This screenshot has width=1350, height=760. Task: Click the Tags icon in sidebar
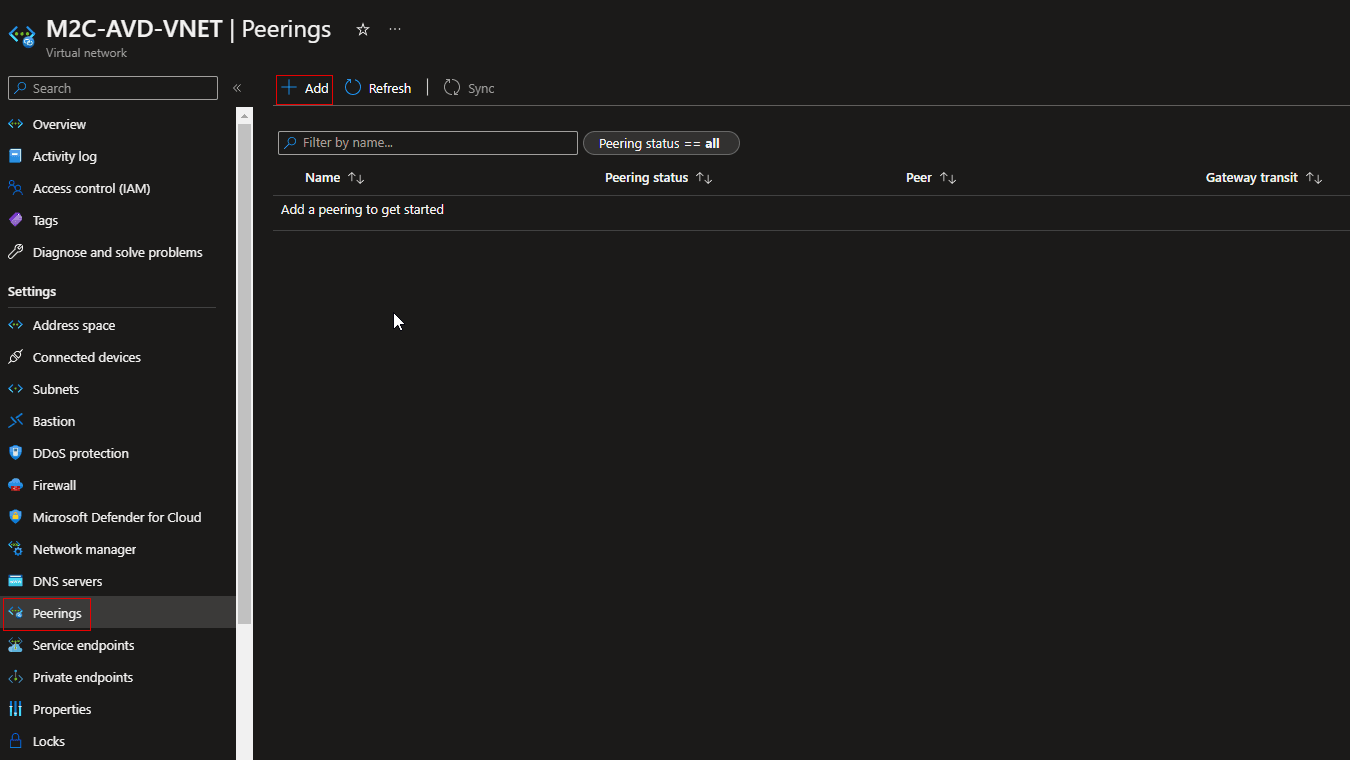[x=15, y=220]
